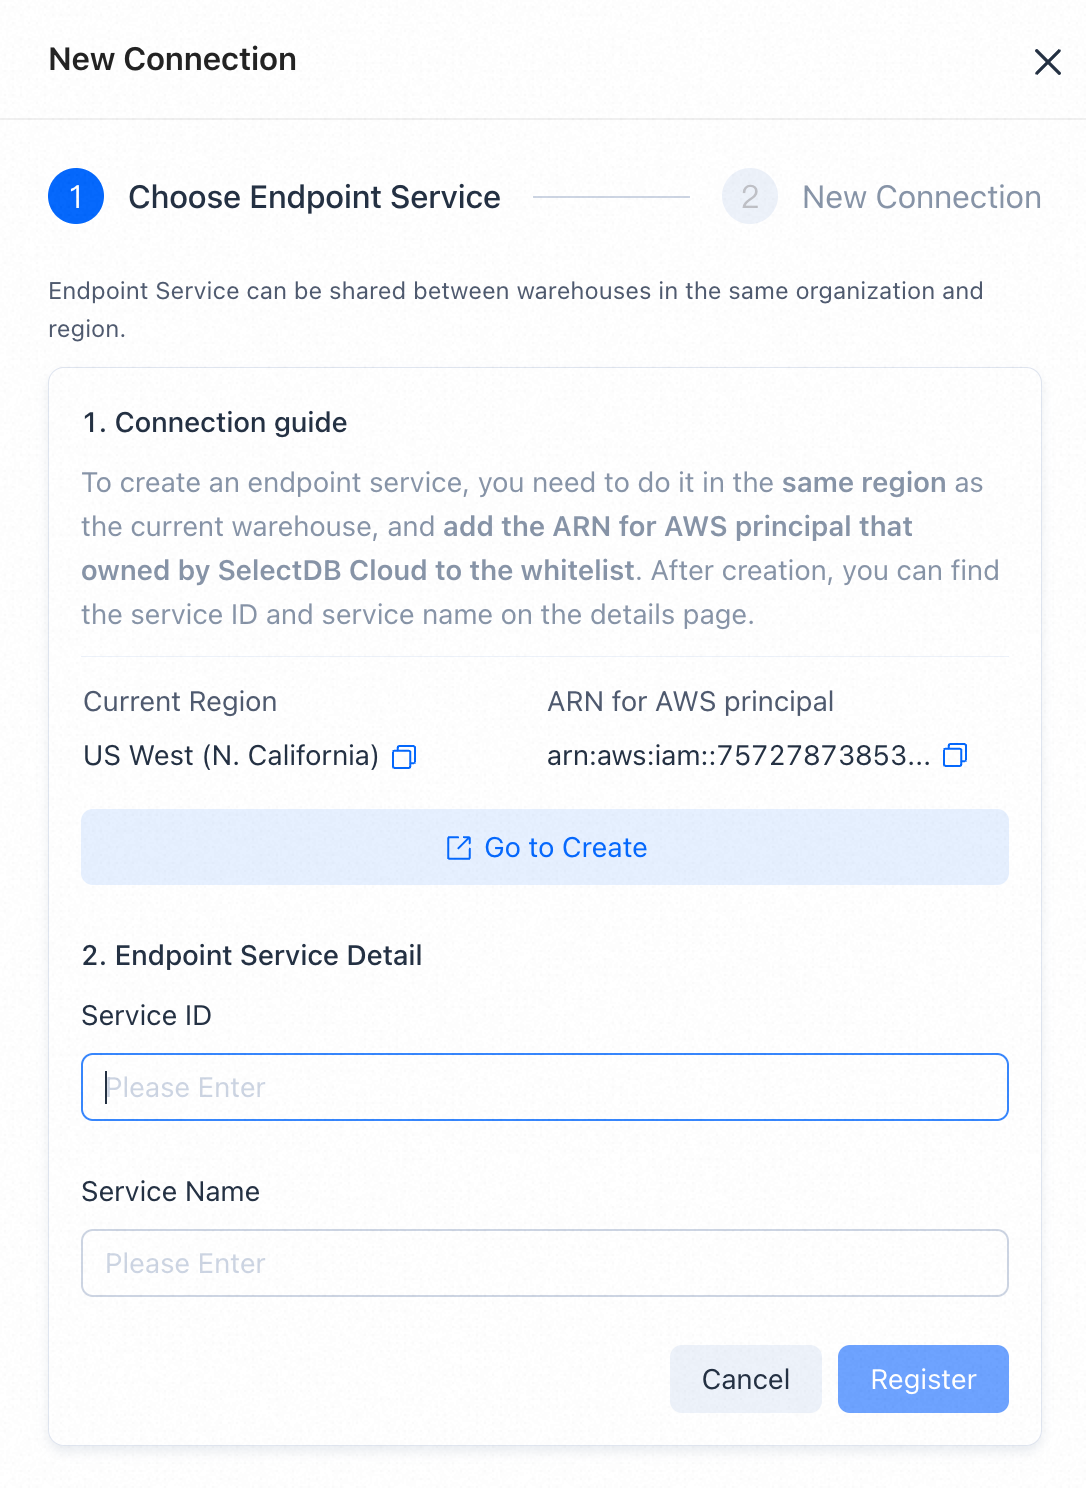Copy the AWS principal ARN value
Image resolution: width=1086 pixels, height=1488 pixels.
tap(955, 755)
